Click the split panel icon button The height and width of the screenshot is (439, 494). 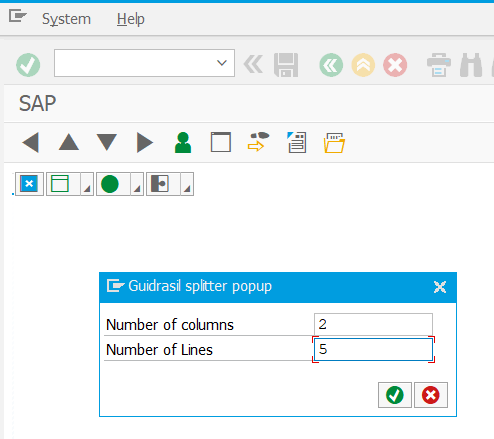pyautogui.click(x=163, y=184)
